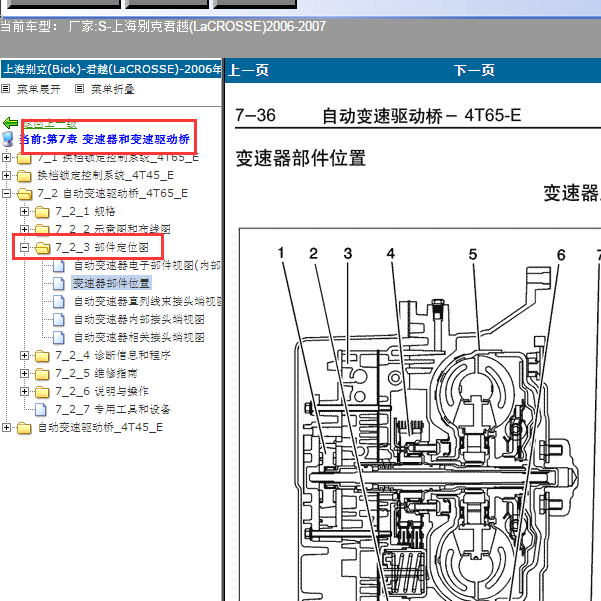Expand the 7_2_1 规格 node
This screenshot has height=601, width=601.
[x=24, y=211]
